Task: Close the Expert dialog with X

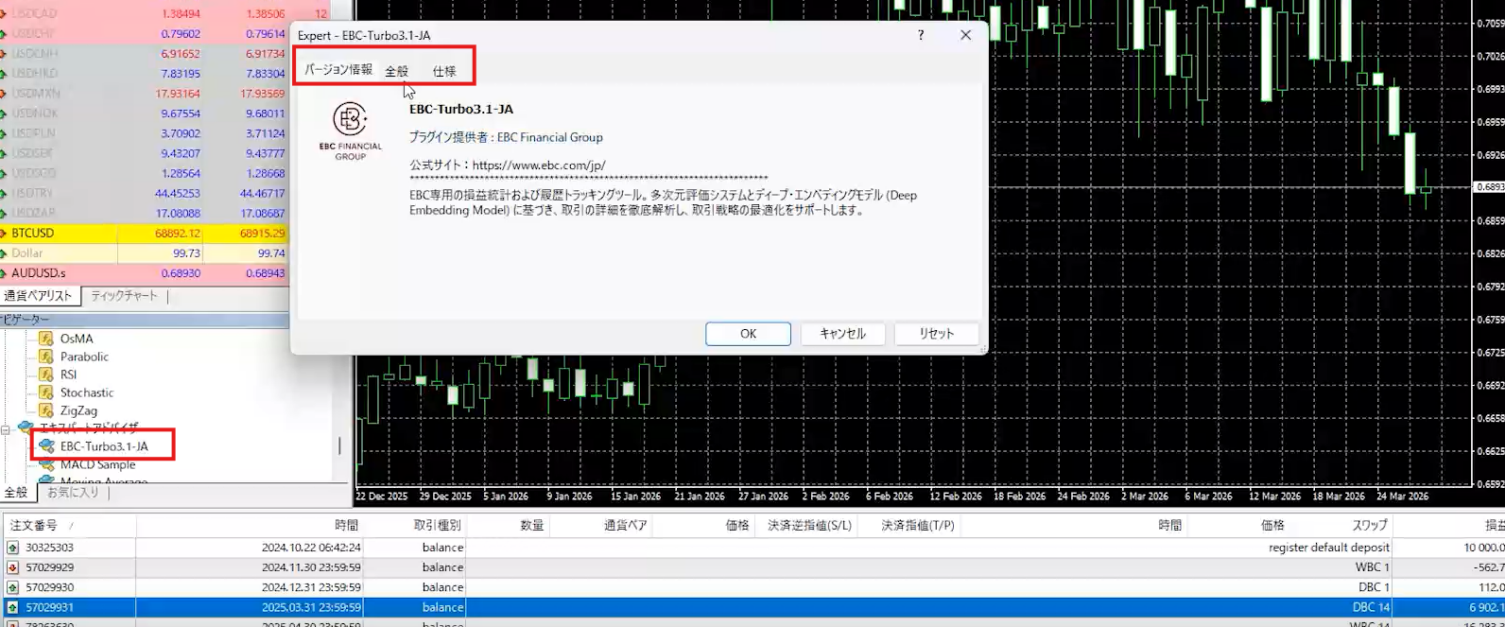Action: [966, 35]
